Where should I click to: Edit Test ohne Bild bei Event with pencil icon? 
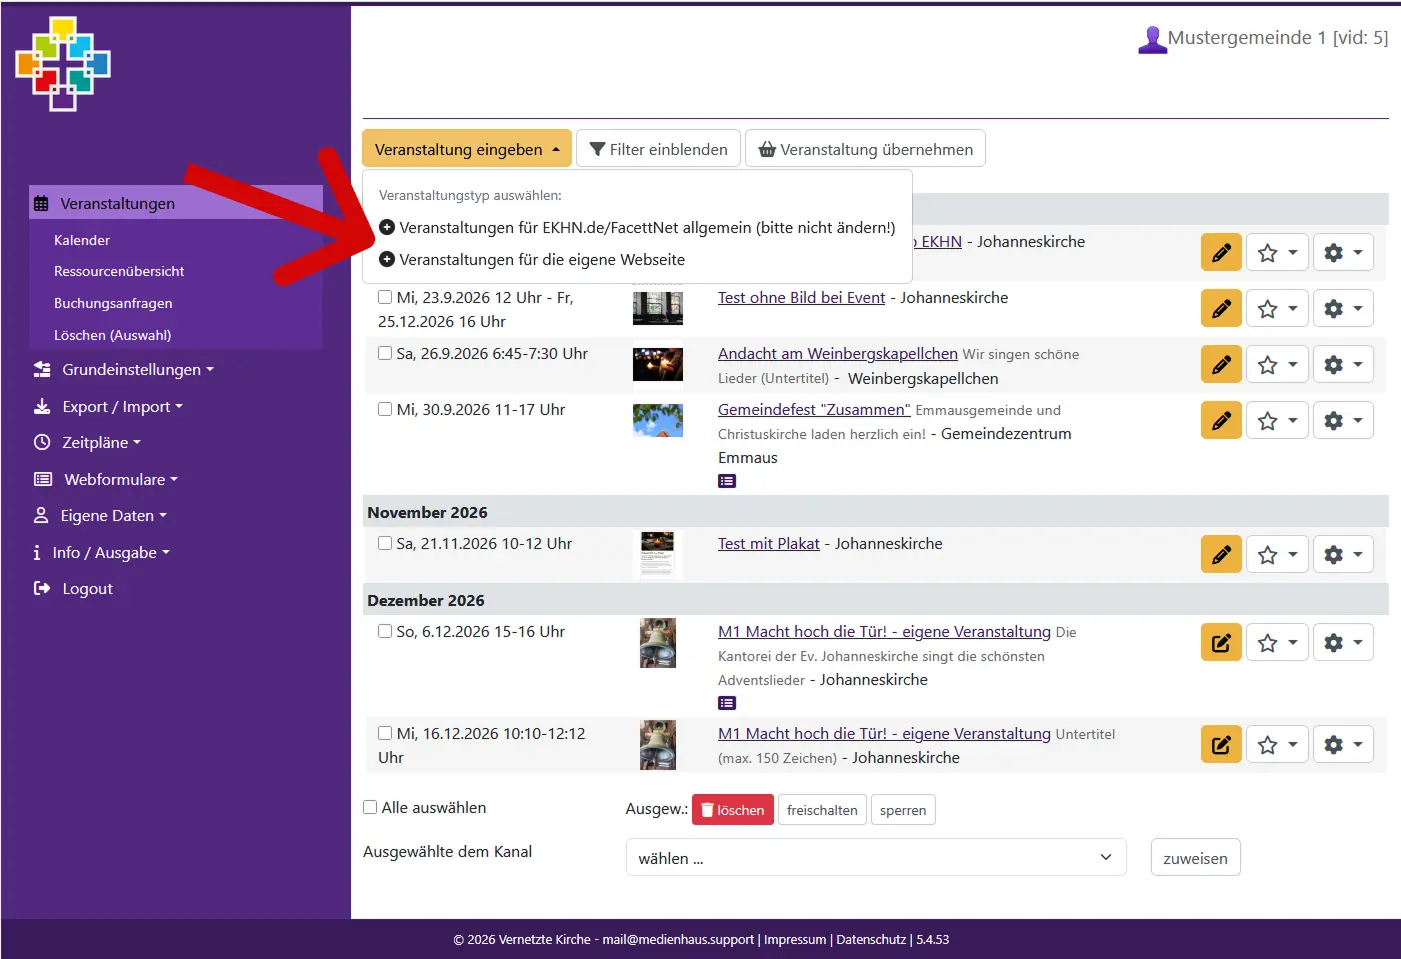[x=1221, y=308]
